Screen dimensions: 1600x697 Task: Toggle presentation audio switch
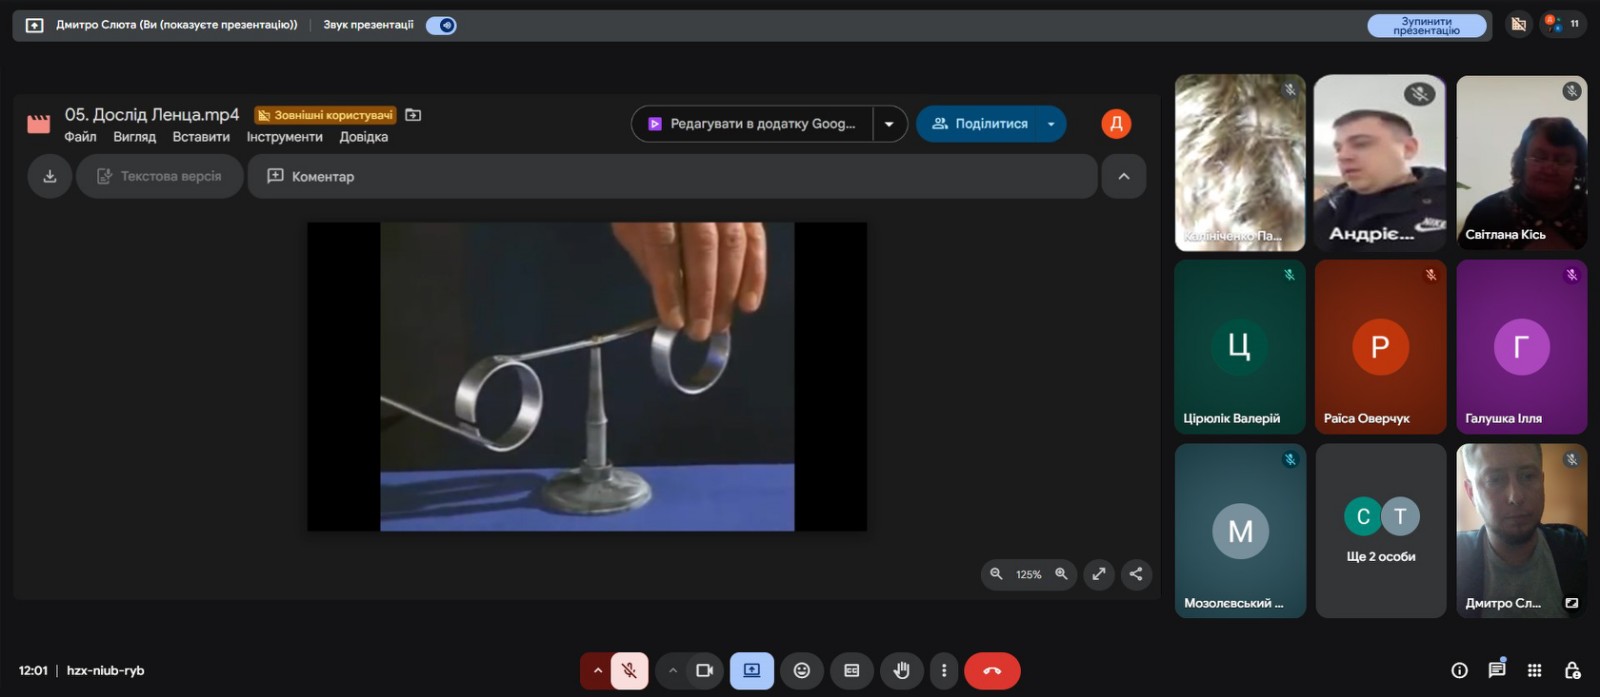click(441, 25)
